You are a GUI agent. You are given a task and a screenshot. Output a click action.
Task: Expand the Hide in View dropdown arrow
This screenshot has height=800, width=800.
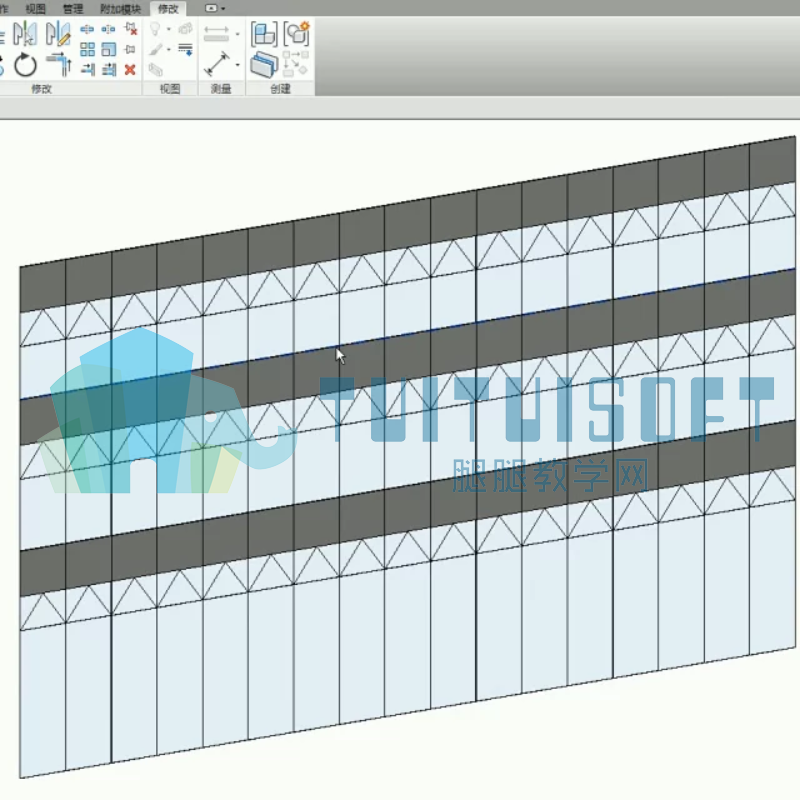coord(168,30)
